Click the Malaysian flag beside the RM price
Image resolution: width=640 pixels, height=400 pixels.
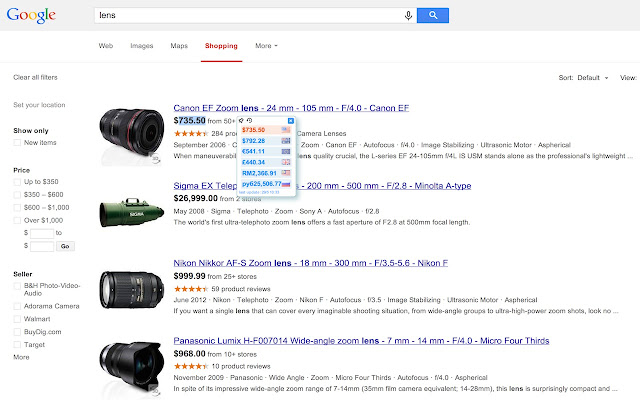tap(286, 173)
